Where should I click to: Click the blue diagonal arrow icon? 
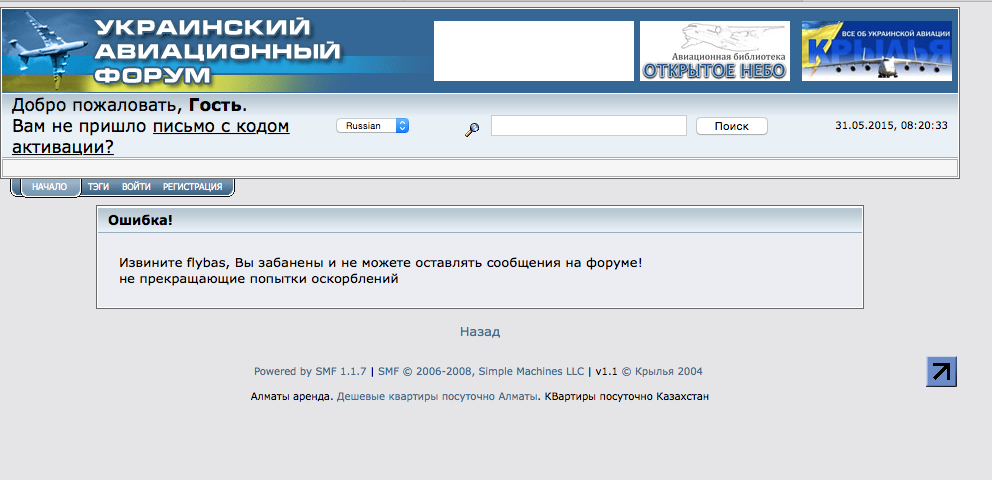pyautogui.click(x=941, y=371)
